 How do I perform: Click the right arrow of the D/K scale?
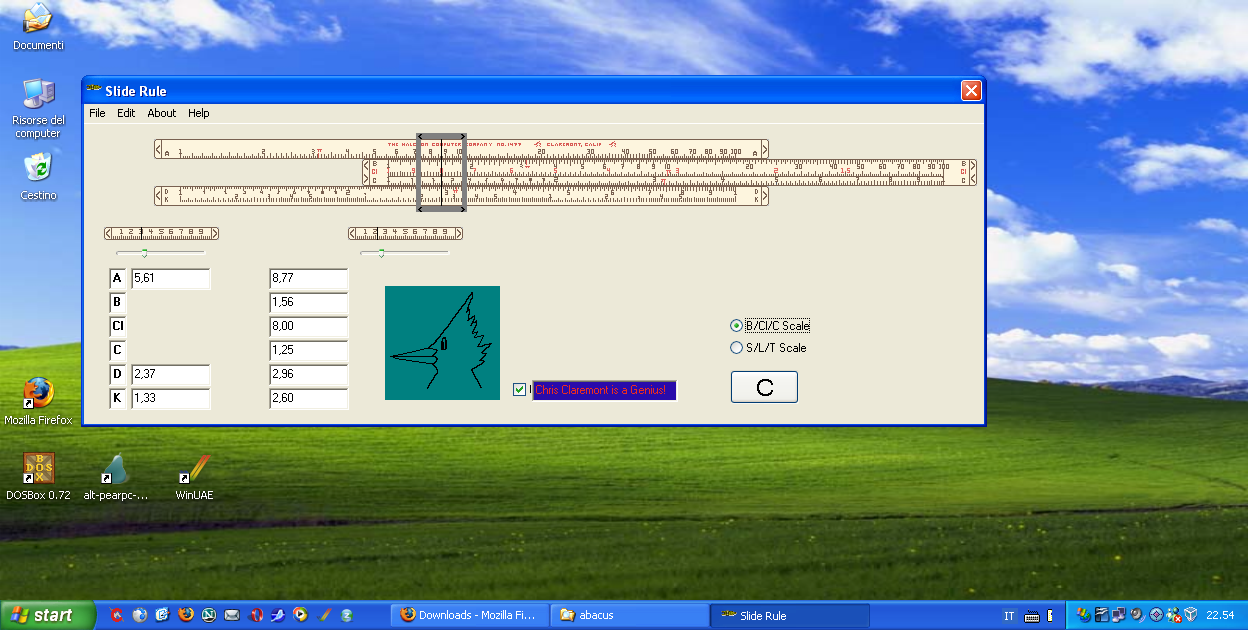point(765,196)
